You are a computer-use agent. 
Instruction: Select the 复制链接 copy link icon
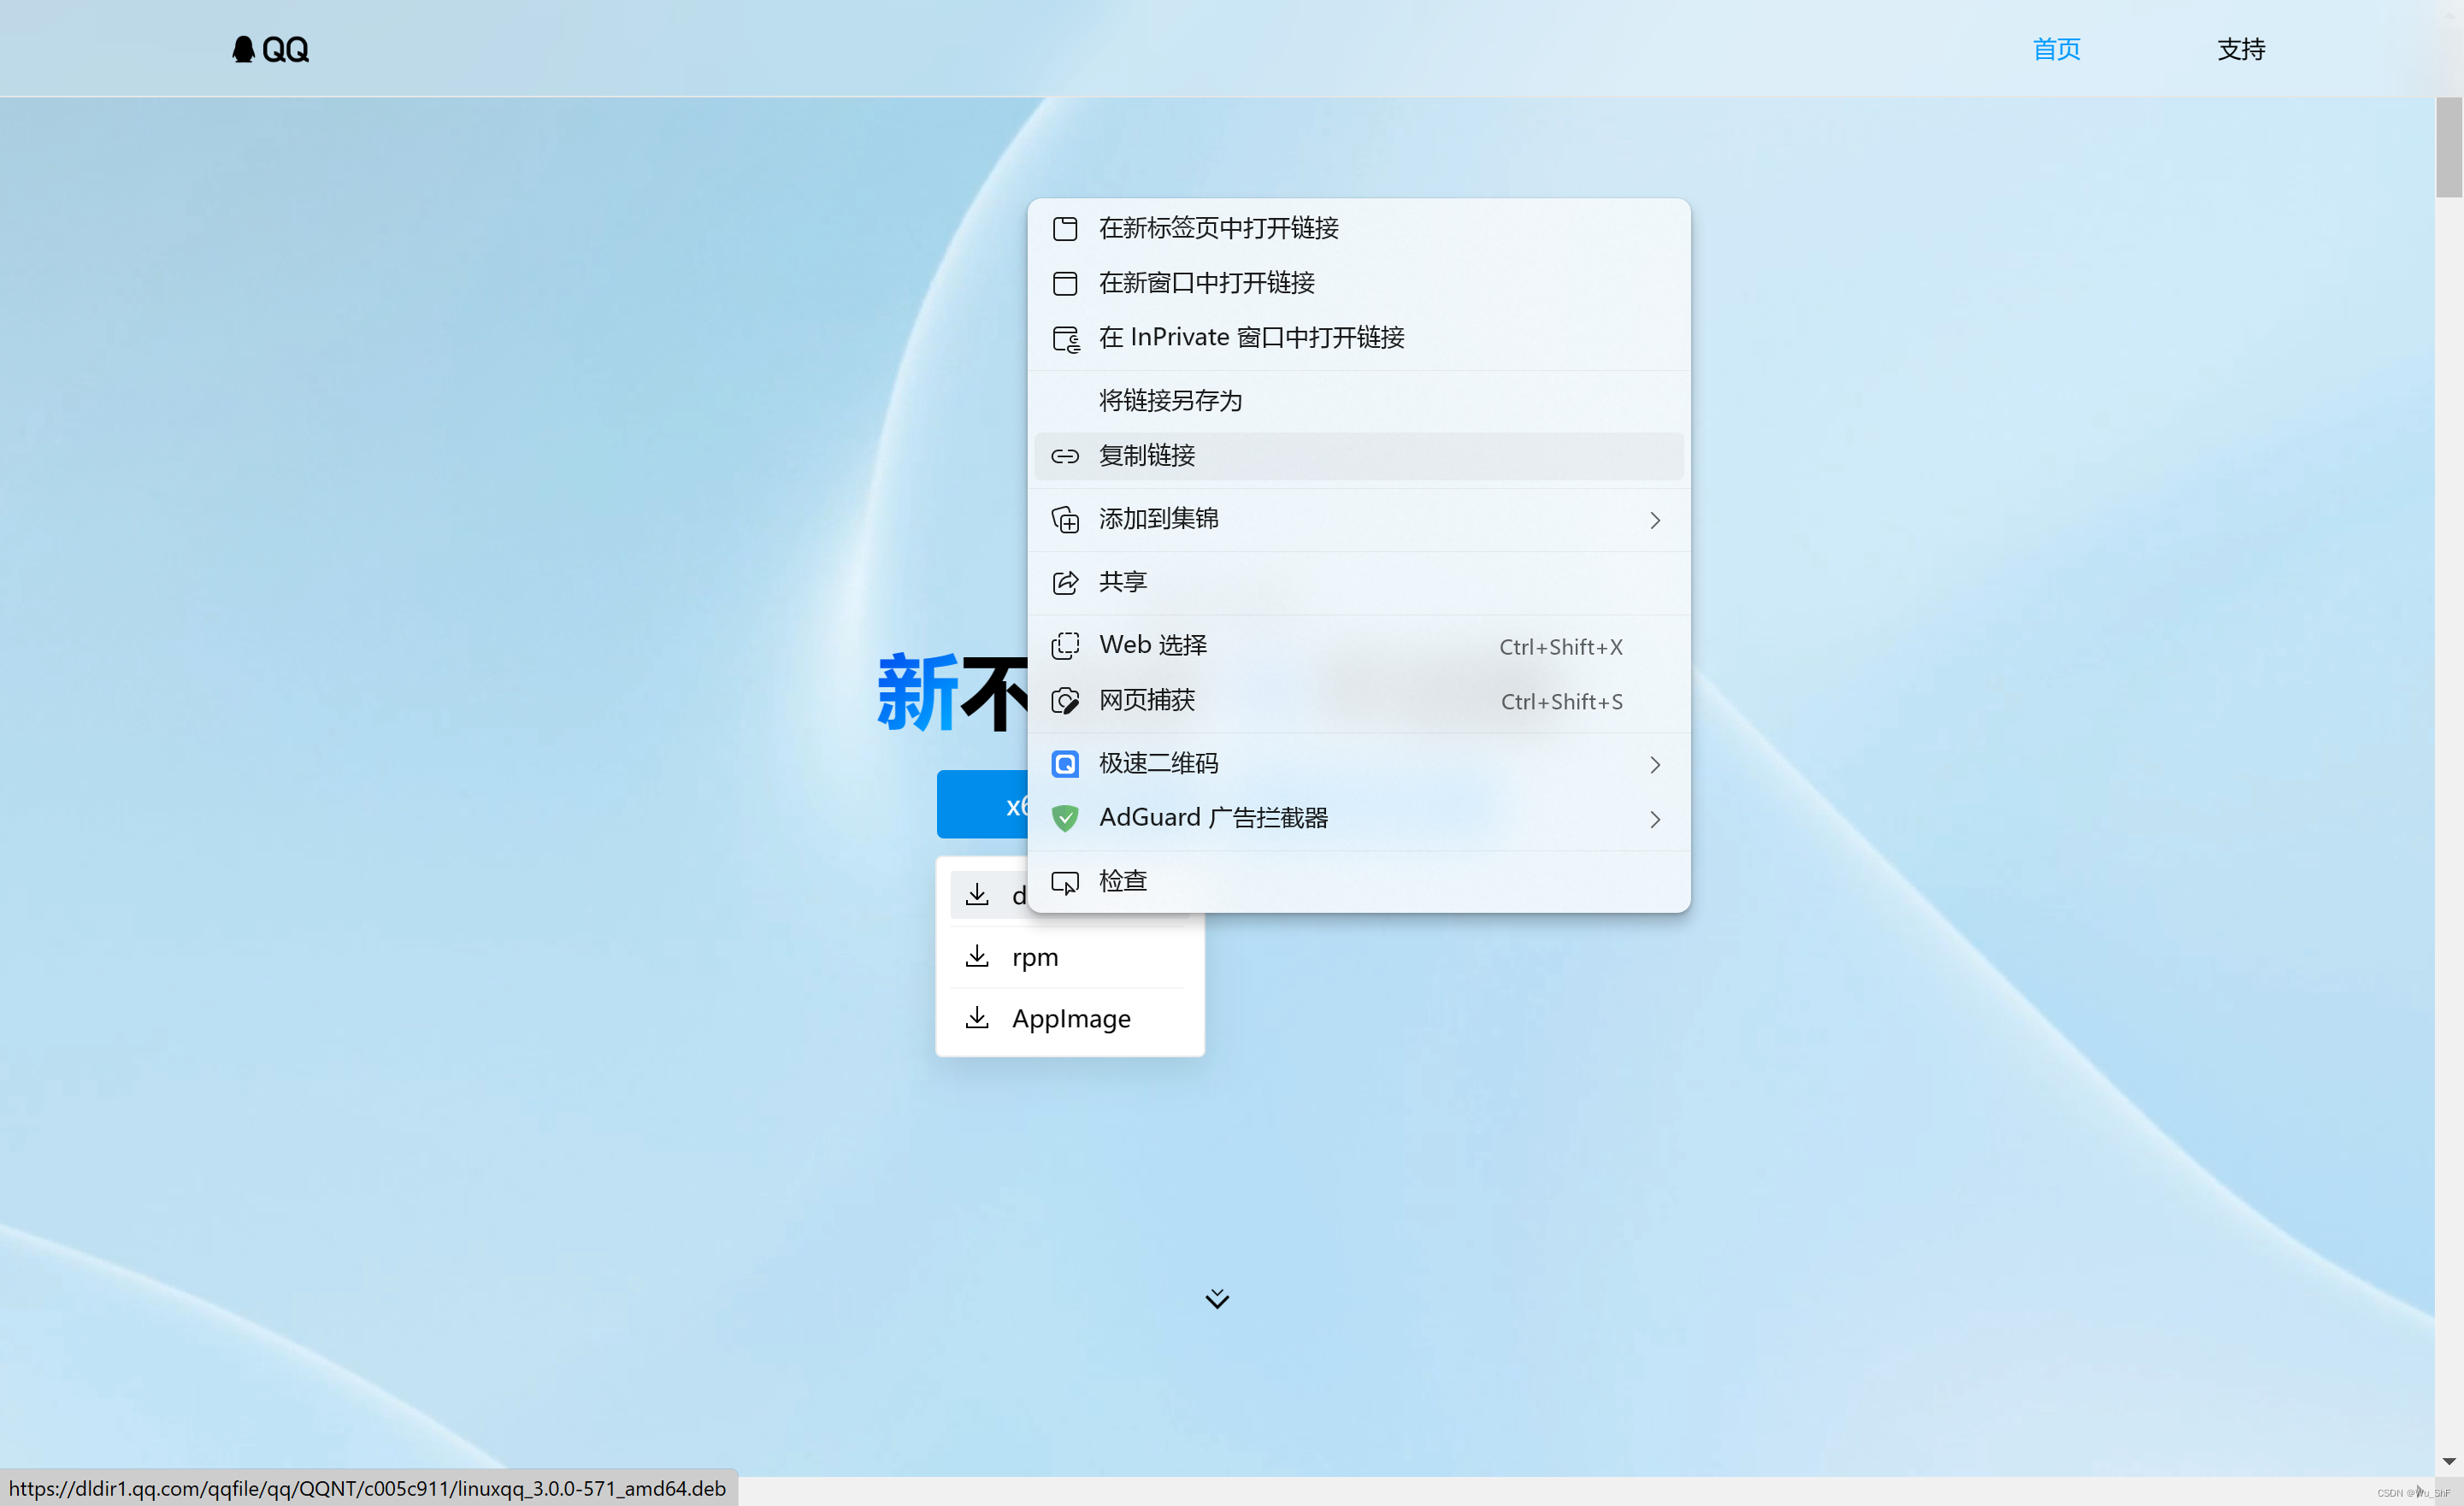1065,456
